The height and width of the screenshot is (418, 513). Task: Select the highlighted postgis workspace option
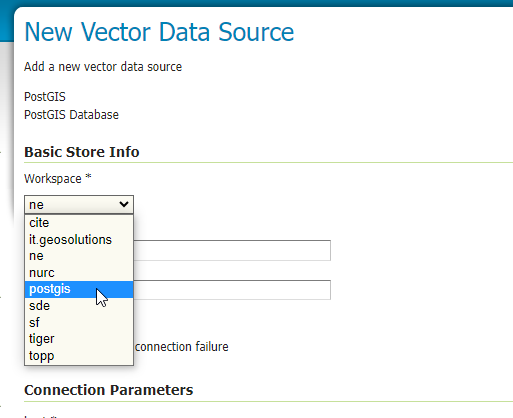(x=79, y=289)
